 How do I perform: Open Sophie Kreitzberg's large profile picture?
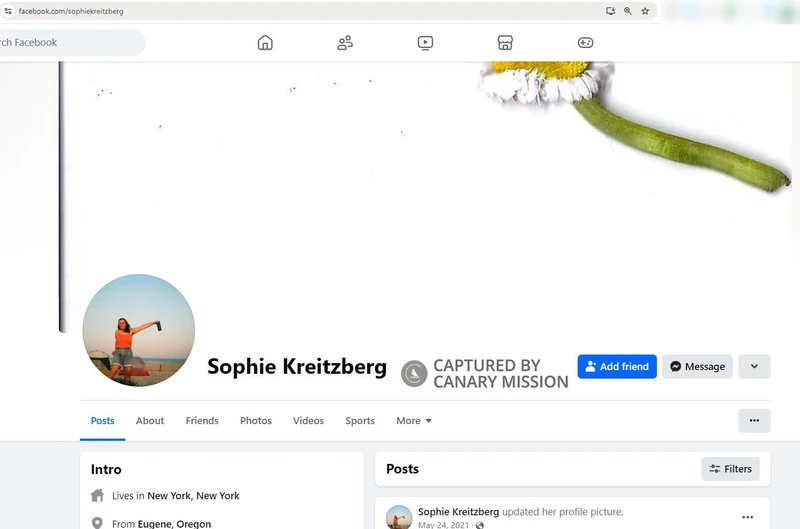pos(139,330)
